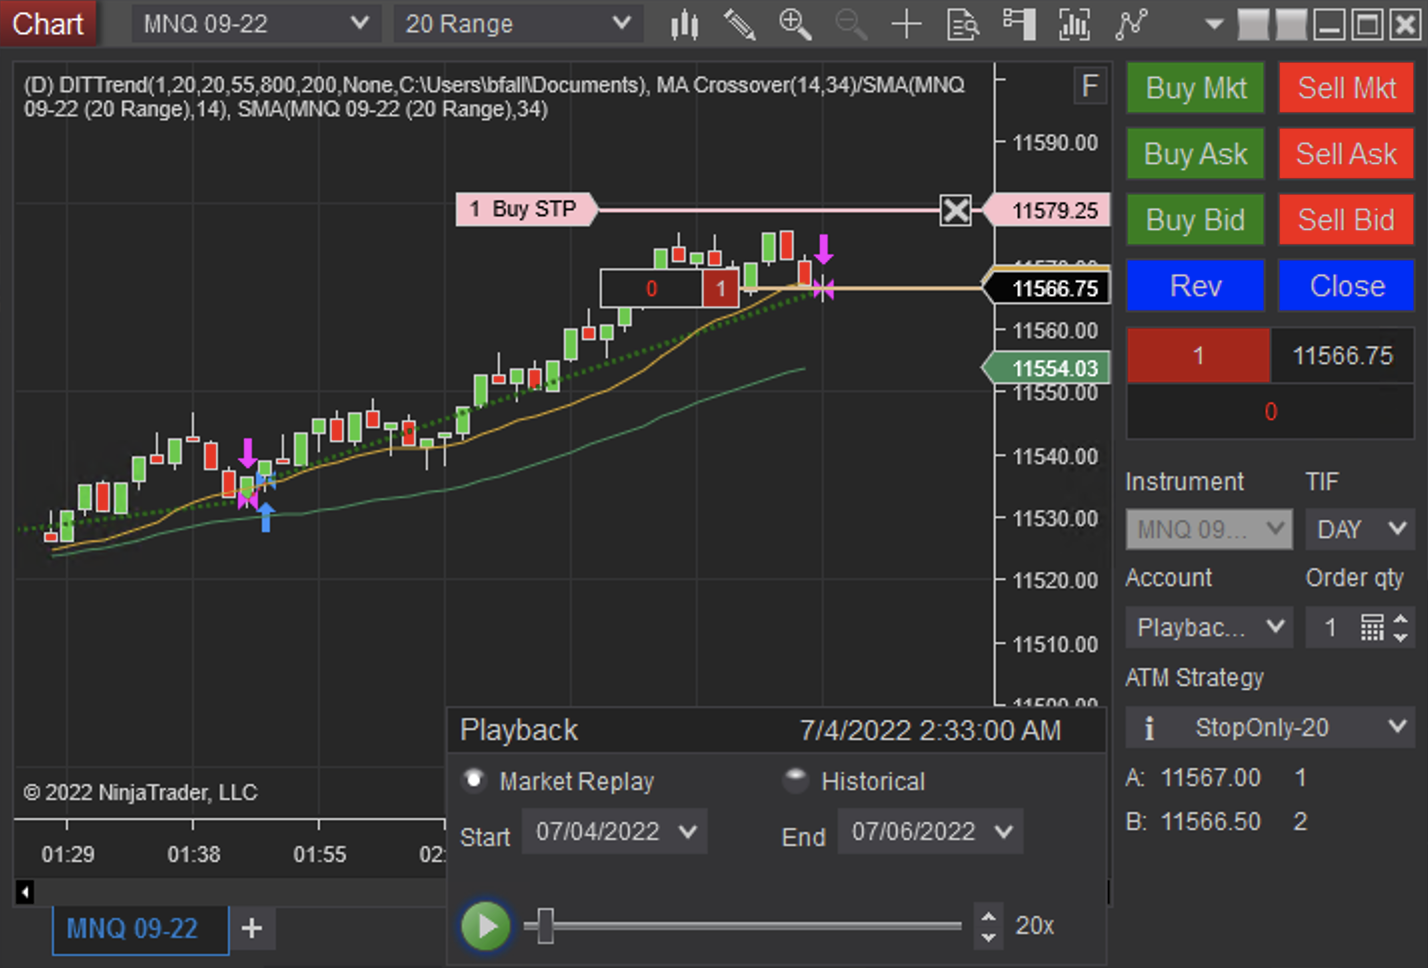Open the ATM Strategy info icon
Image resolution: width=1428 pixels, height=968 pixels.
pyautogui.click(x=1149, y=728)
